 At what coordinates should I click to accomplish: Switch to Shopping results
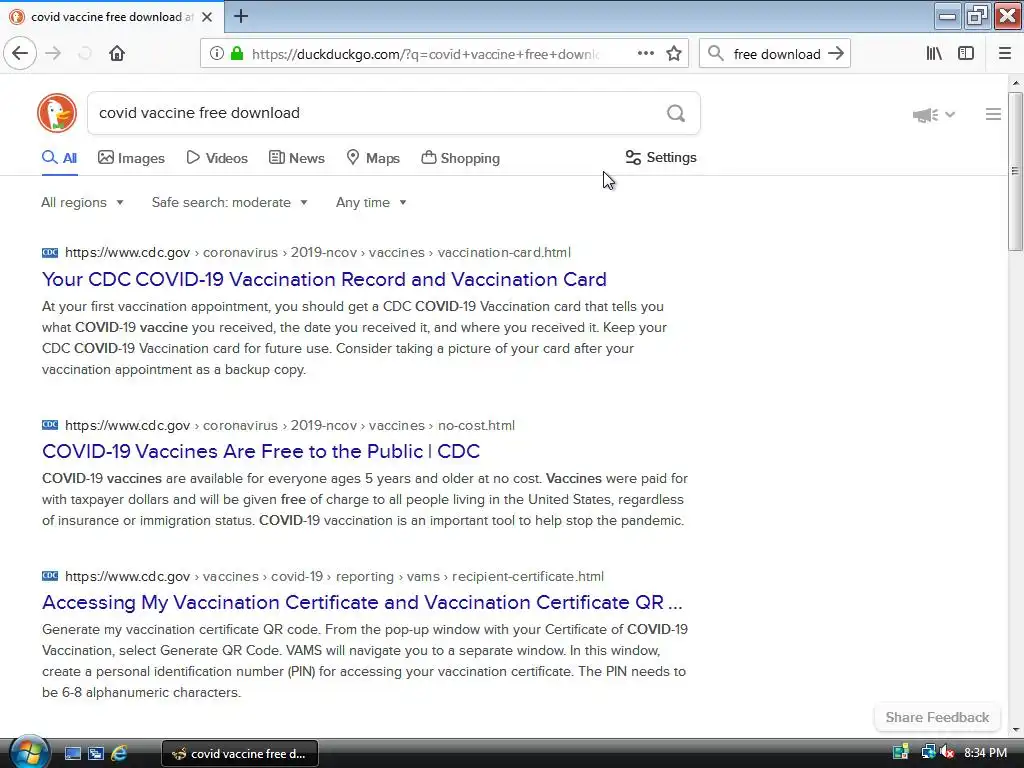(460, 158)
